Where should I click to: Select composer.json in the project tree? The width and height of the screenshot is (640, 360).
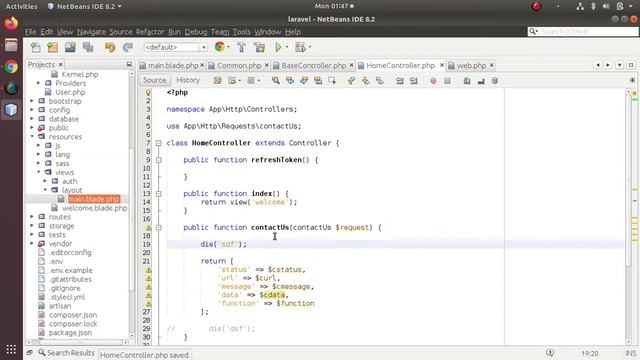(73, 315)
